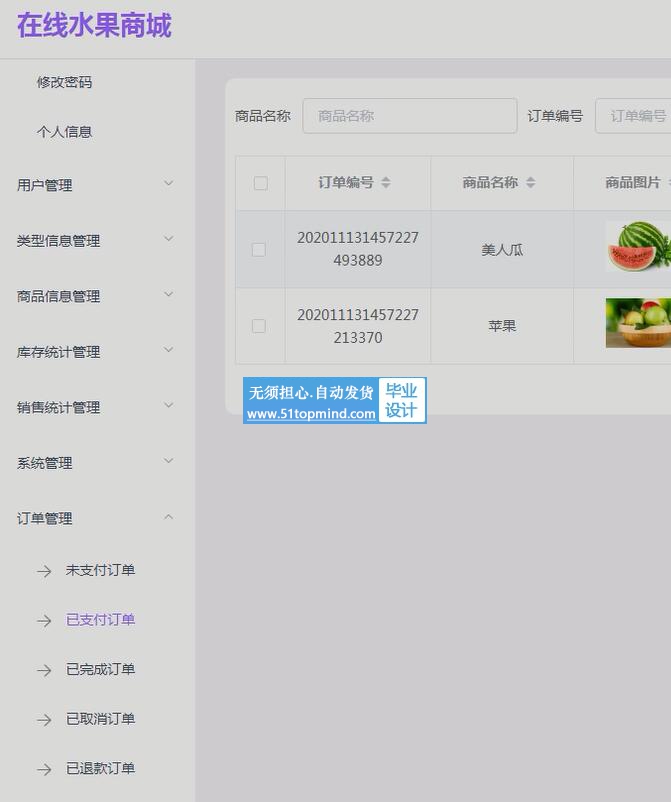671x802 pixels.
Task: Open the 已取消订单 page
Action: pyautogui.click(x=100, y=719)
